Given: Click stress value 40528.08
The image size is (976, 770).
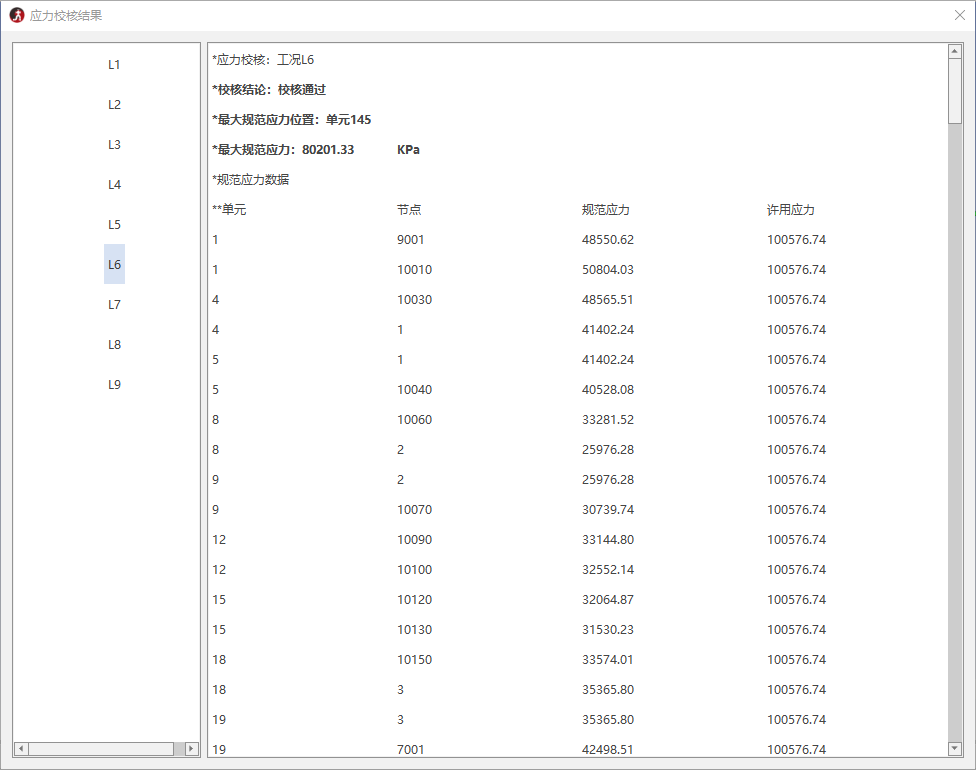Looking at the screenshot, I should 608,390.
